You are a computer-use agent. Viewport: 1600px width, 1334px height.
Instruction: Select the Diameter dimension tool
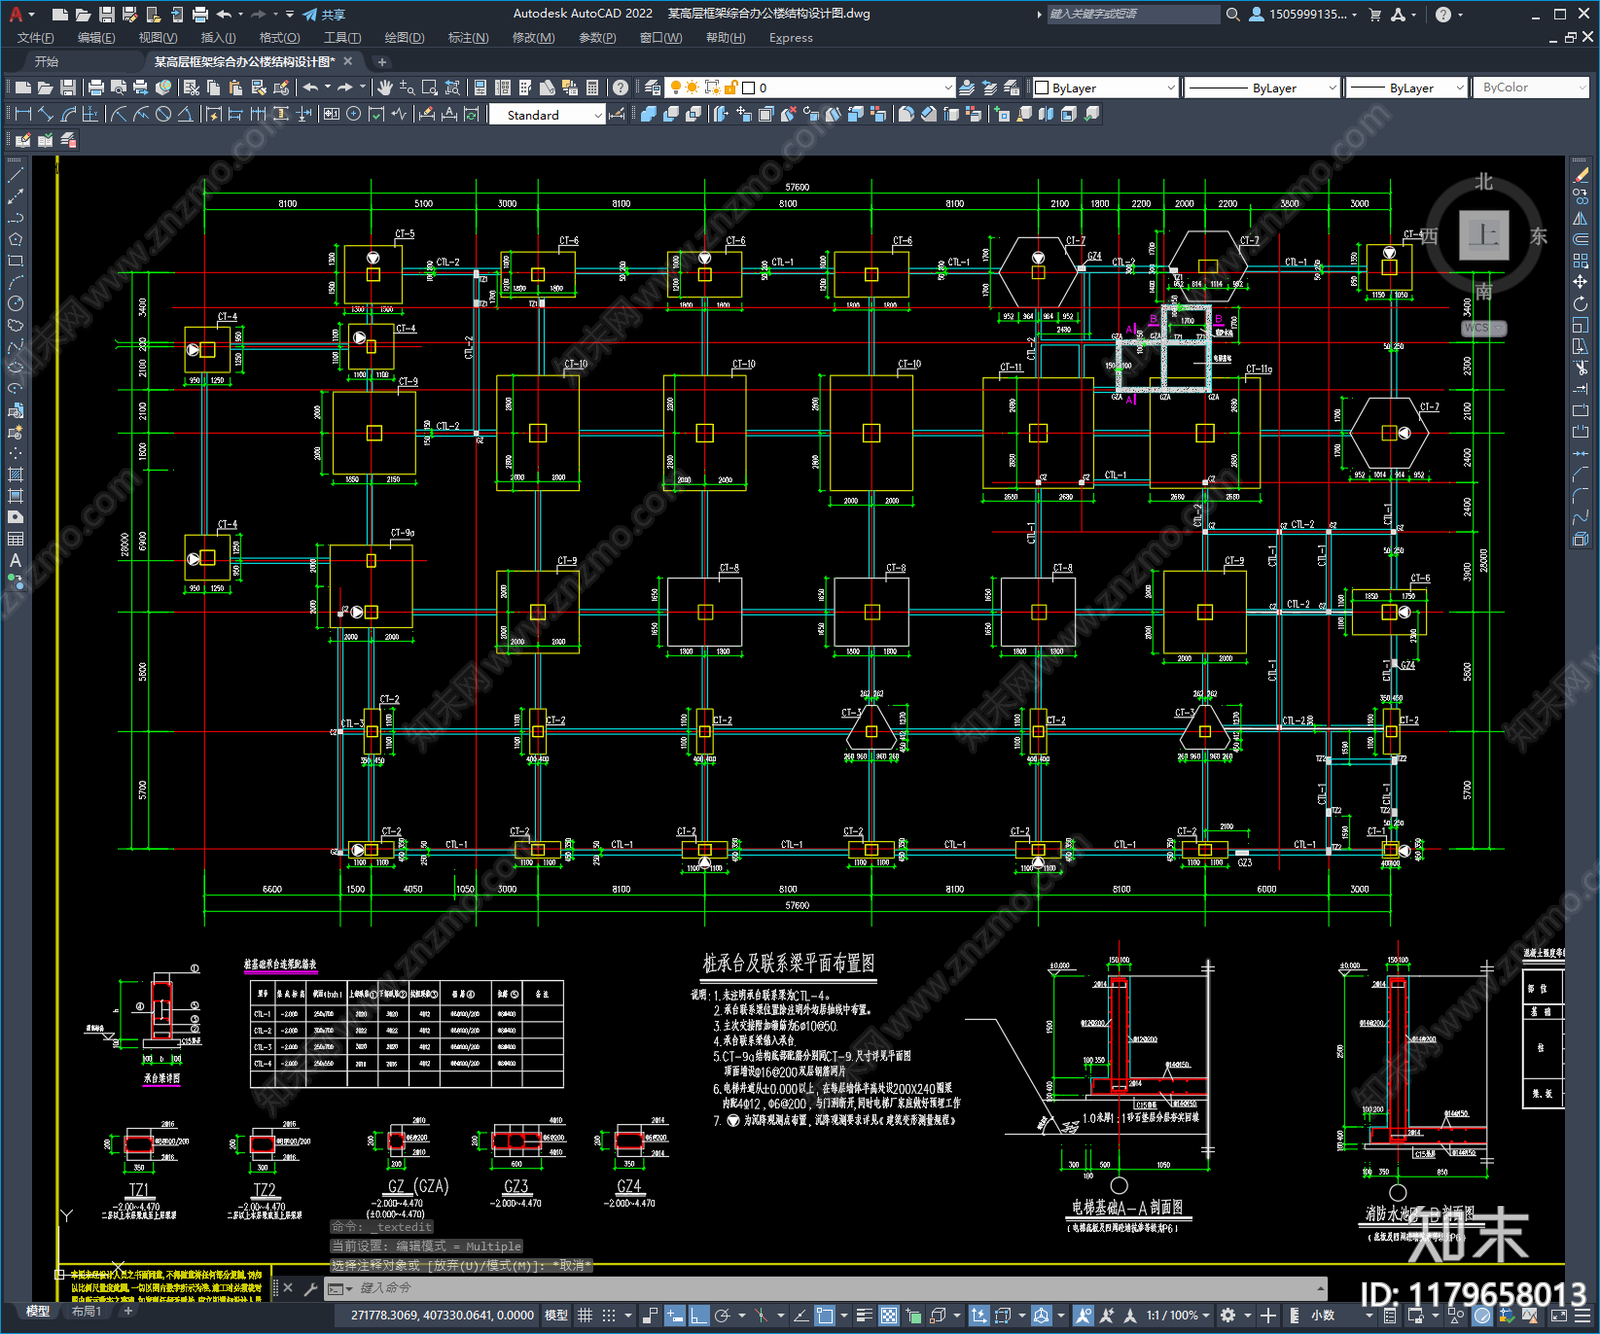point(164,114)
